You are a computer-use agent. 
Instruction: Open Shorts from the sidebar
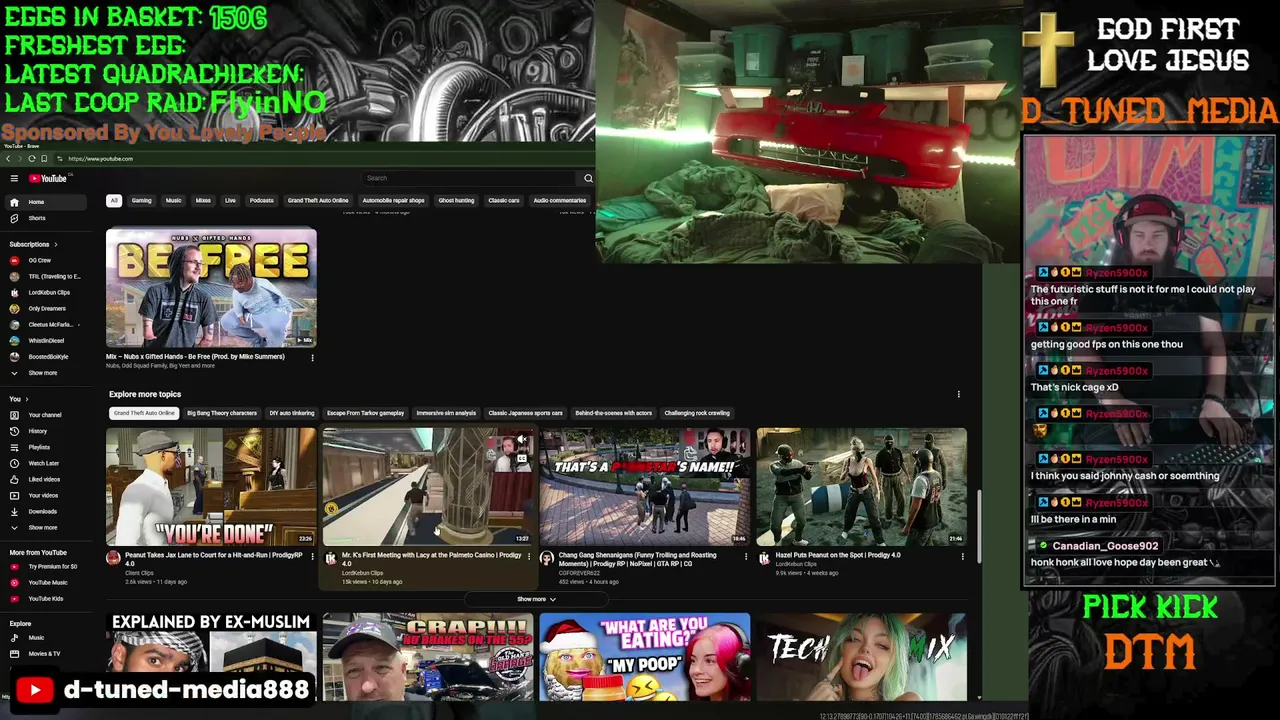coord(37,218)
